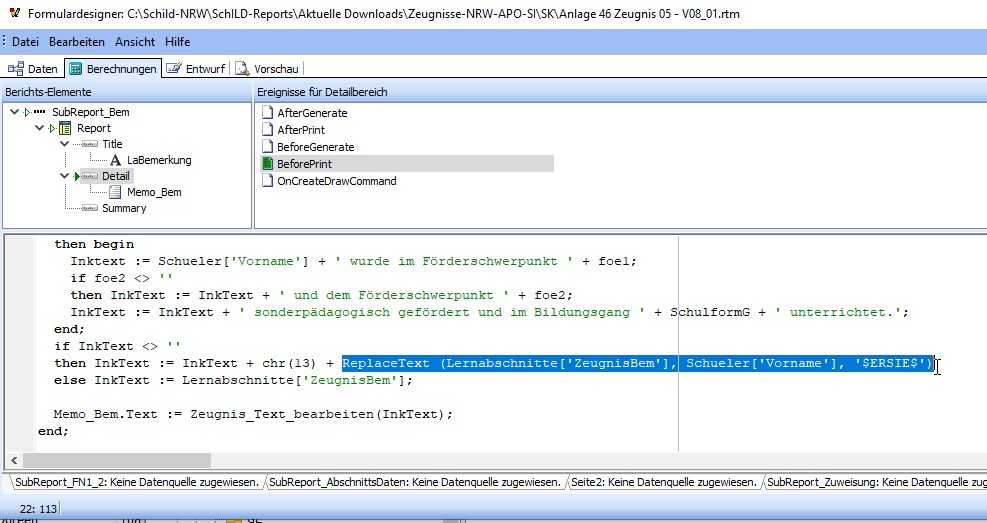The height and width of the screenshot is (523, 987).
Task: Select the BeforePrint event
Action: click(304, 164)
